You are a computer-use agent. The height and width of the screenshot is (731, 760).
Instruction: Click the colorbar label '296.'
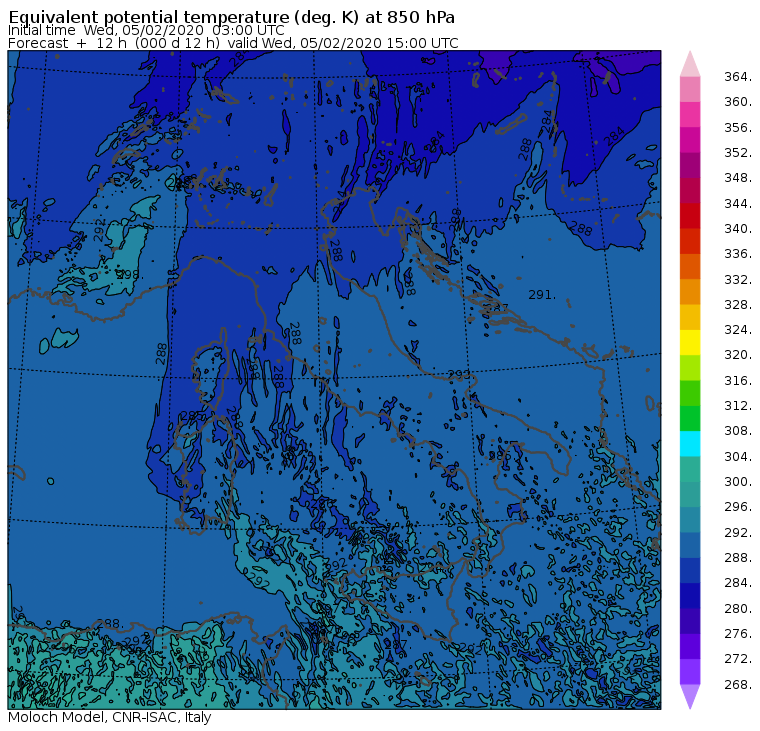click(x=738, y=508)
